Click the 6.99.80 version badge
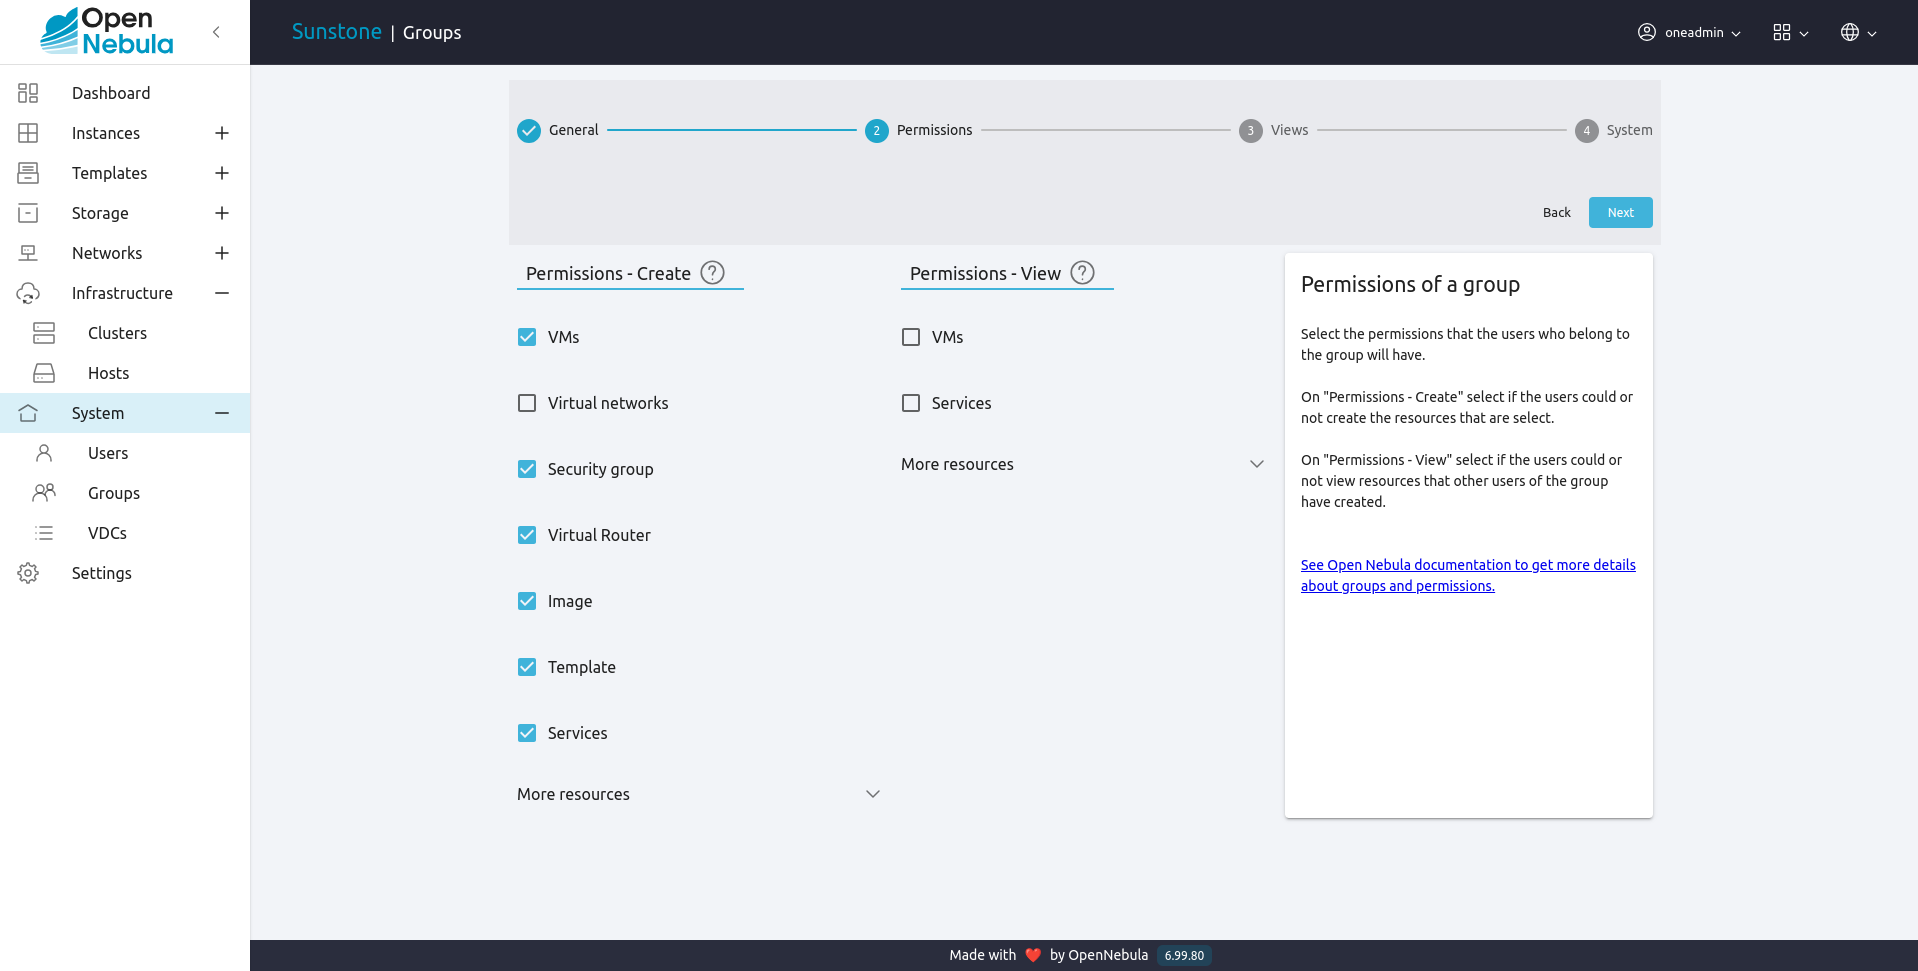1918x971 pixels. tap(1184, 955)
